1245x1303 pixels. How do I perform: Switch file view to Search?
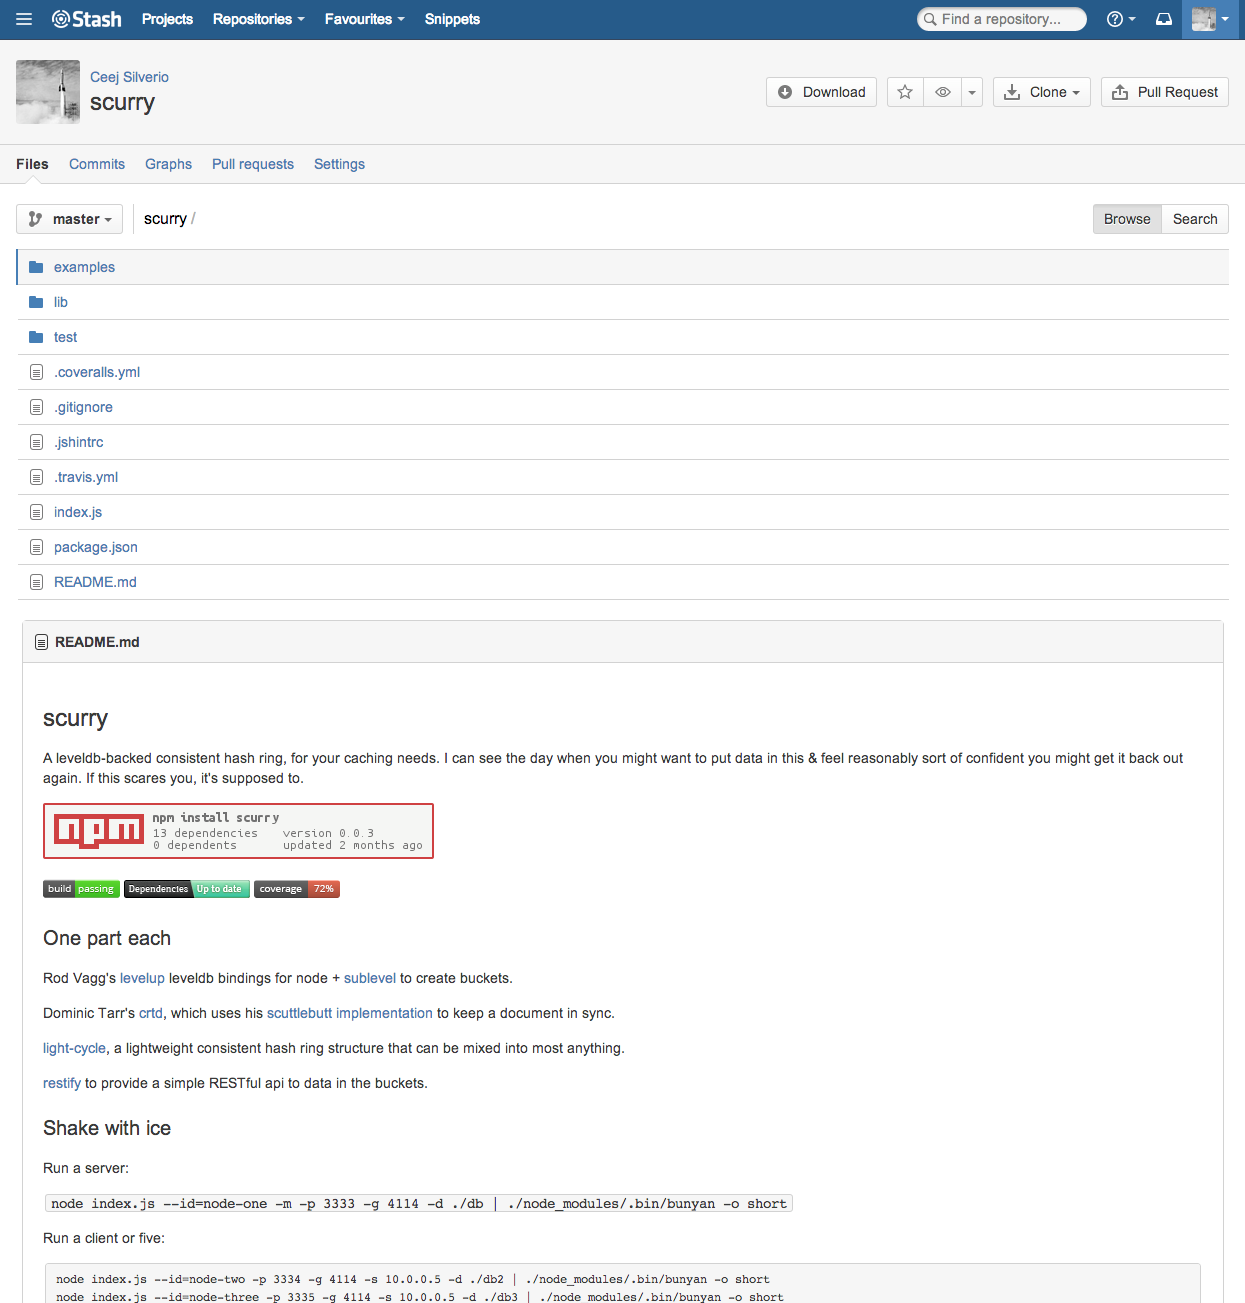click(x=1194, y=219)
